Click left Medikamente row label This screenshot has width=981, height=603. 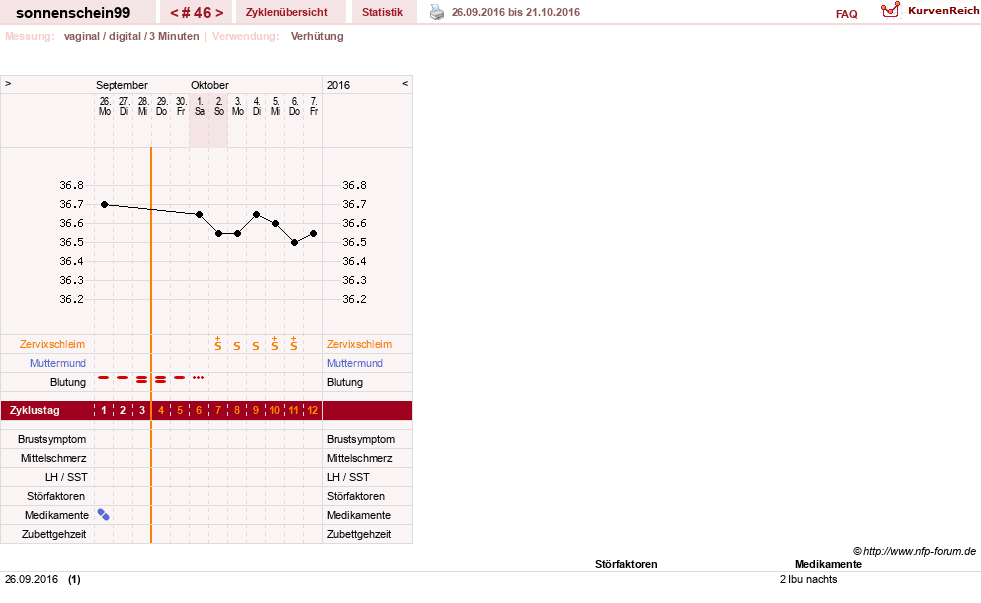pos(56,515)
